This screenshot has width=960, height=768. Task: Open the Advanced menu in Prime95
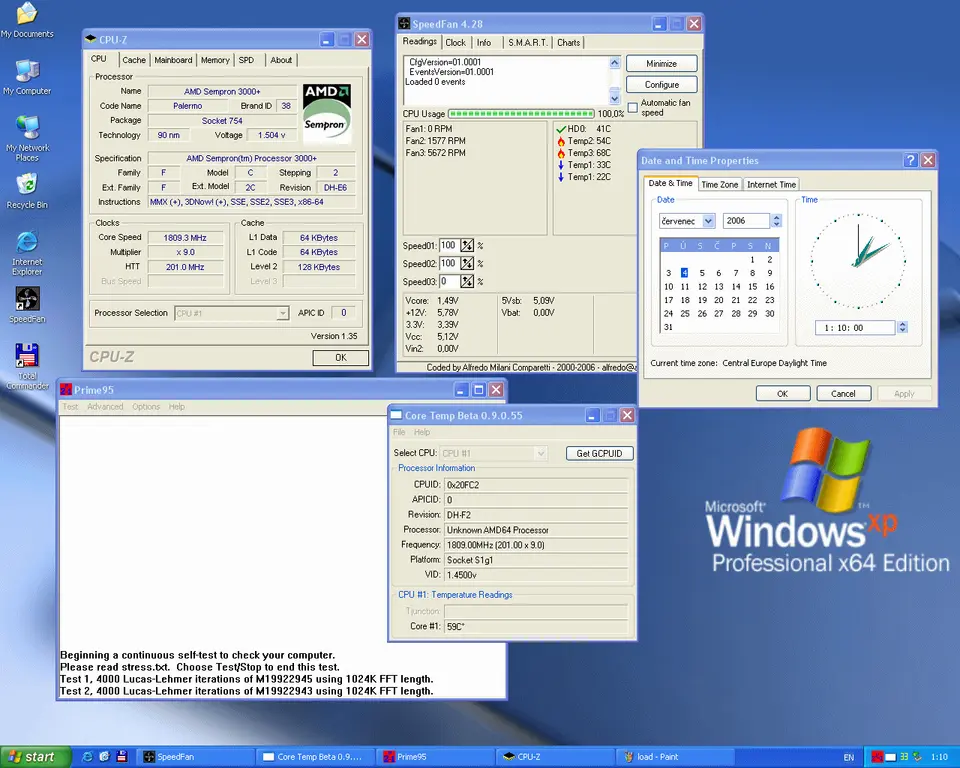click(105, 407)
